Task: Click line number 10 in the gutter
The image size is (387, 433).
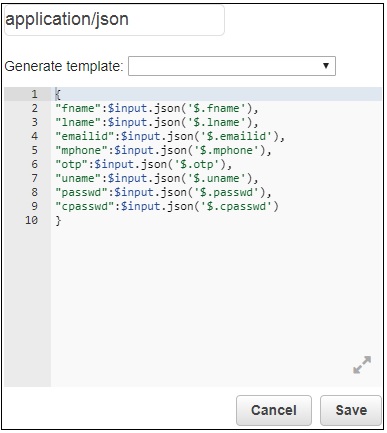Action: [31, 220]
